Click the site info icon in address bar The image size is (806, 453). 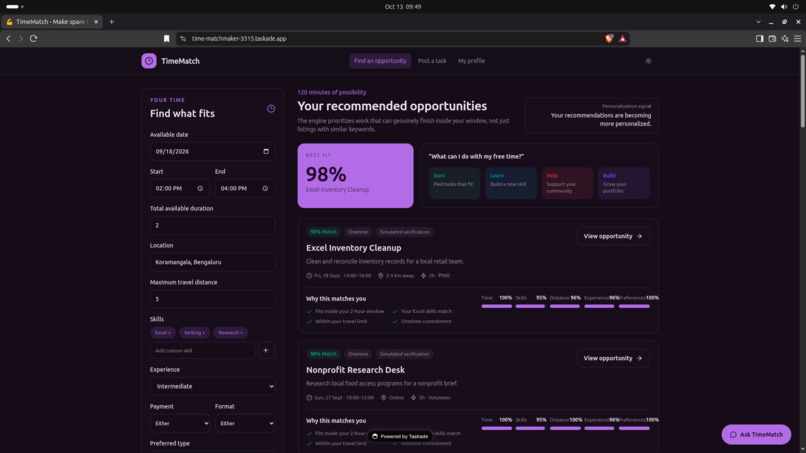(x=183, y=39)
